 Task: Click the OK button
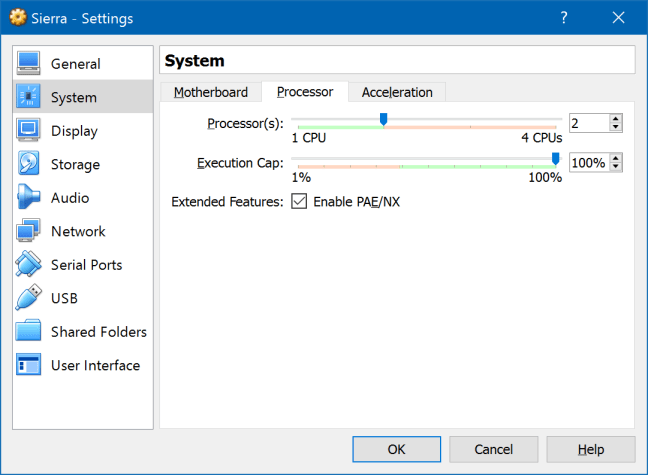pyautogui.click(x=396, y=449)
